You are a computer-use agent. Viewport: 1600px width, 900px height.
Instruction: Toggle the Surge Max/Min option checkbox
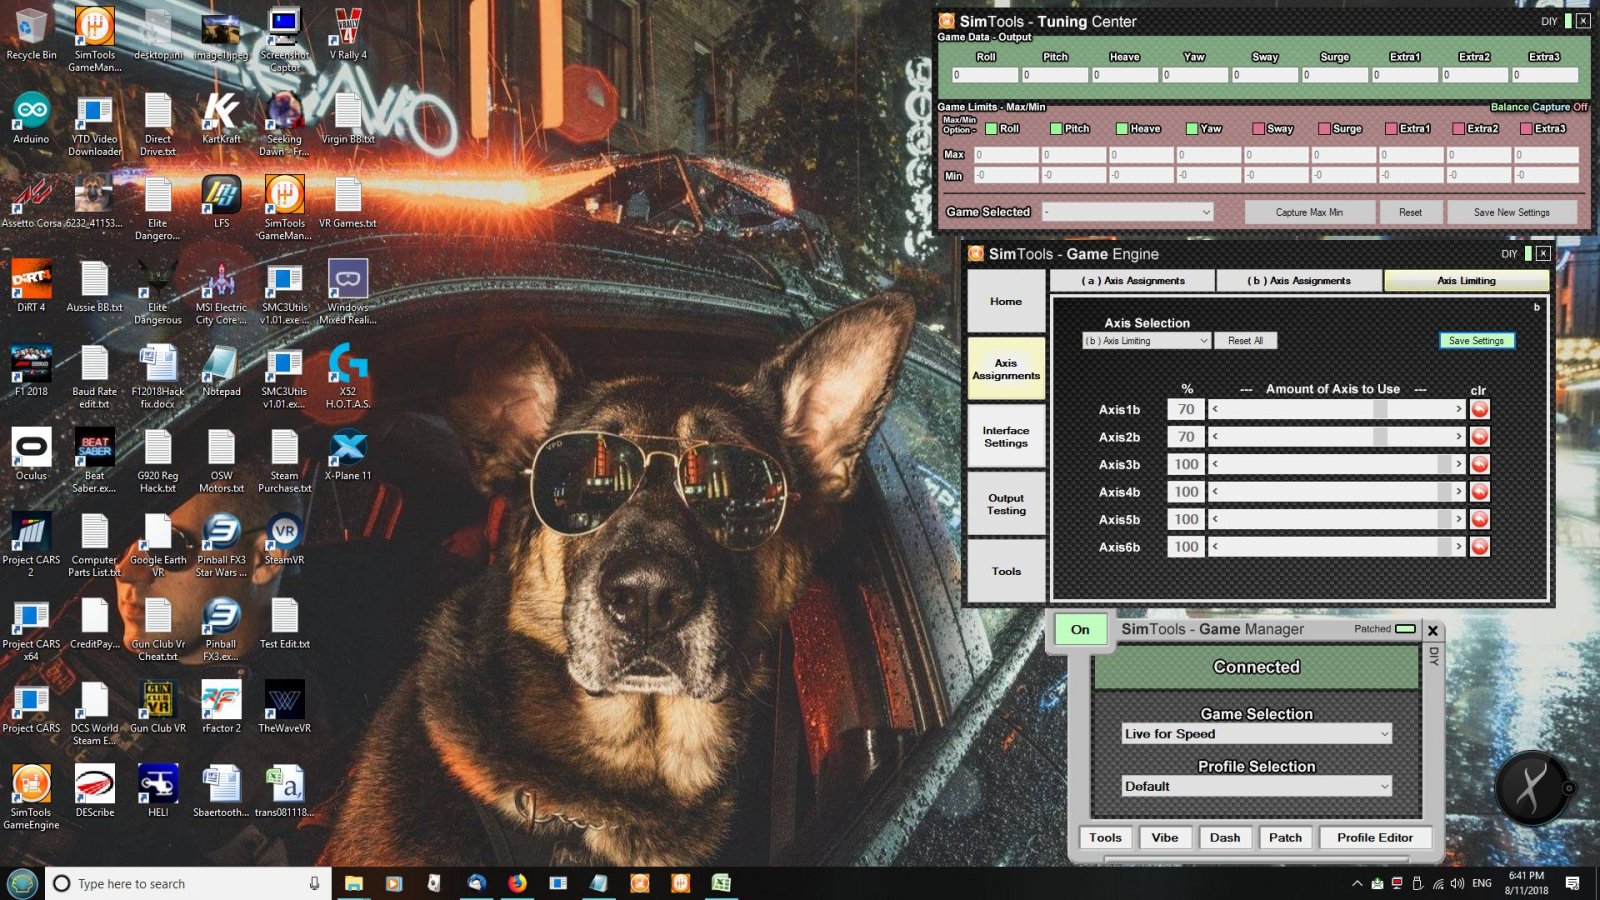tap(1324, 128)
